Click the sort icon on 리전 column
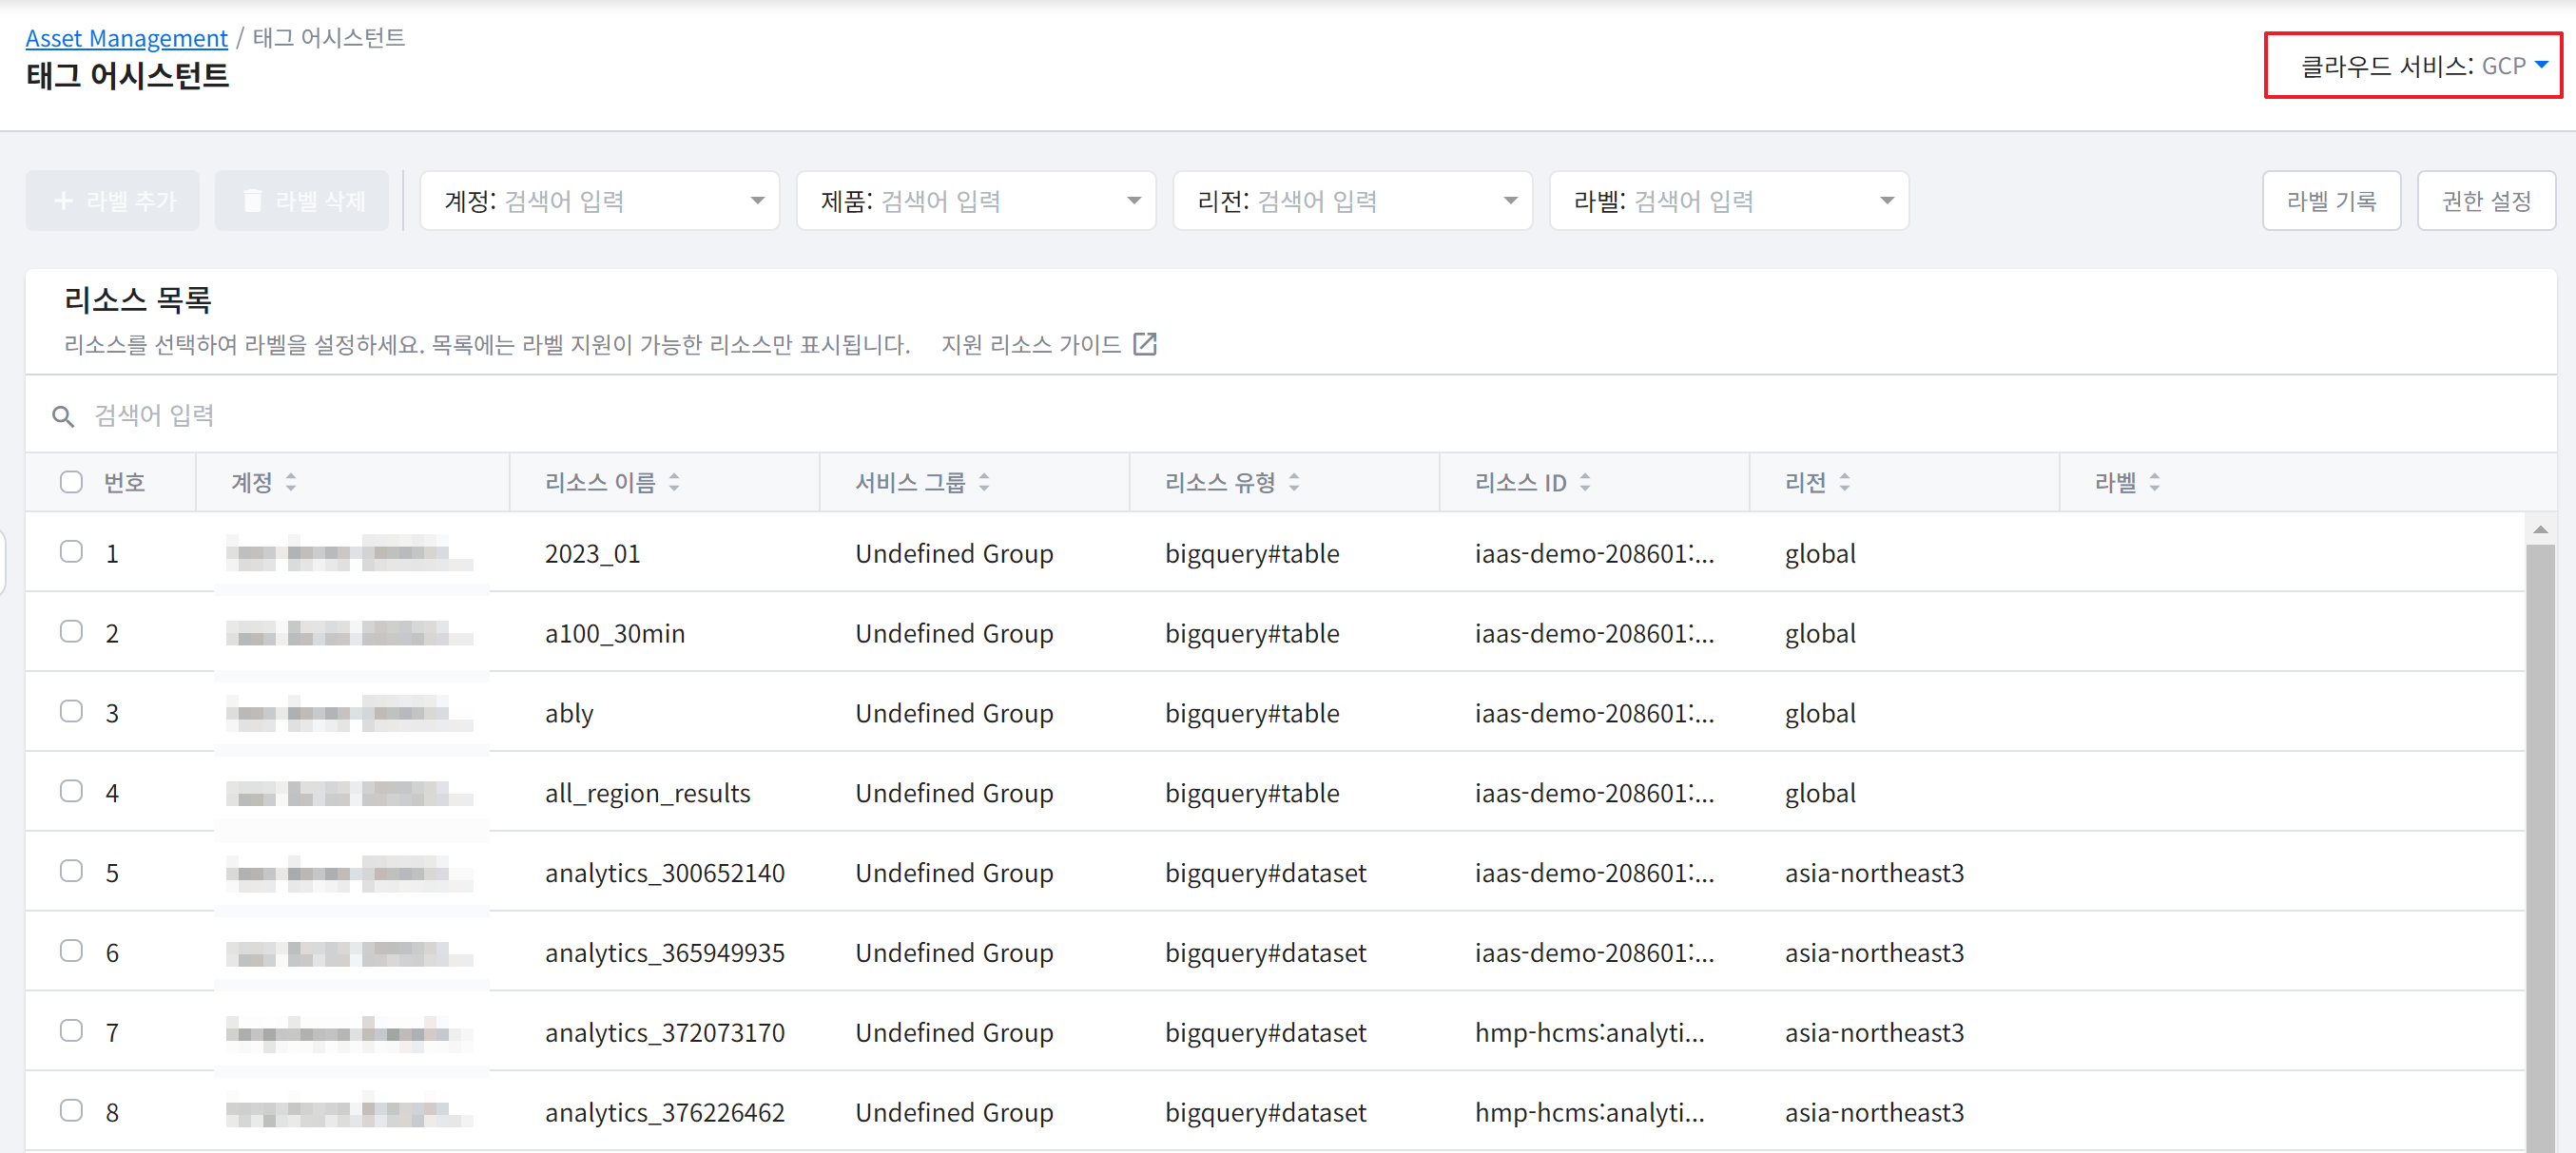2576x1153 pixels. pyautogui.click(x=1845, y=483)
